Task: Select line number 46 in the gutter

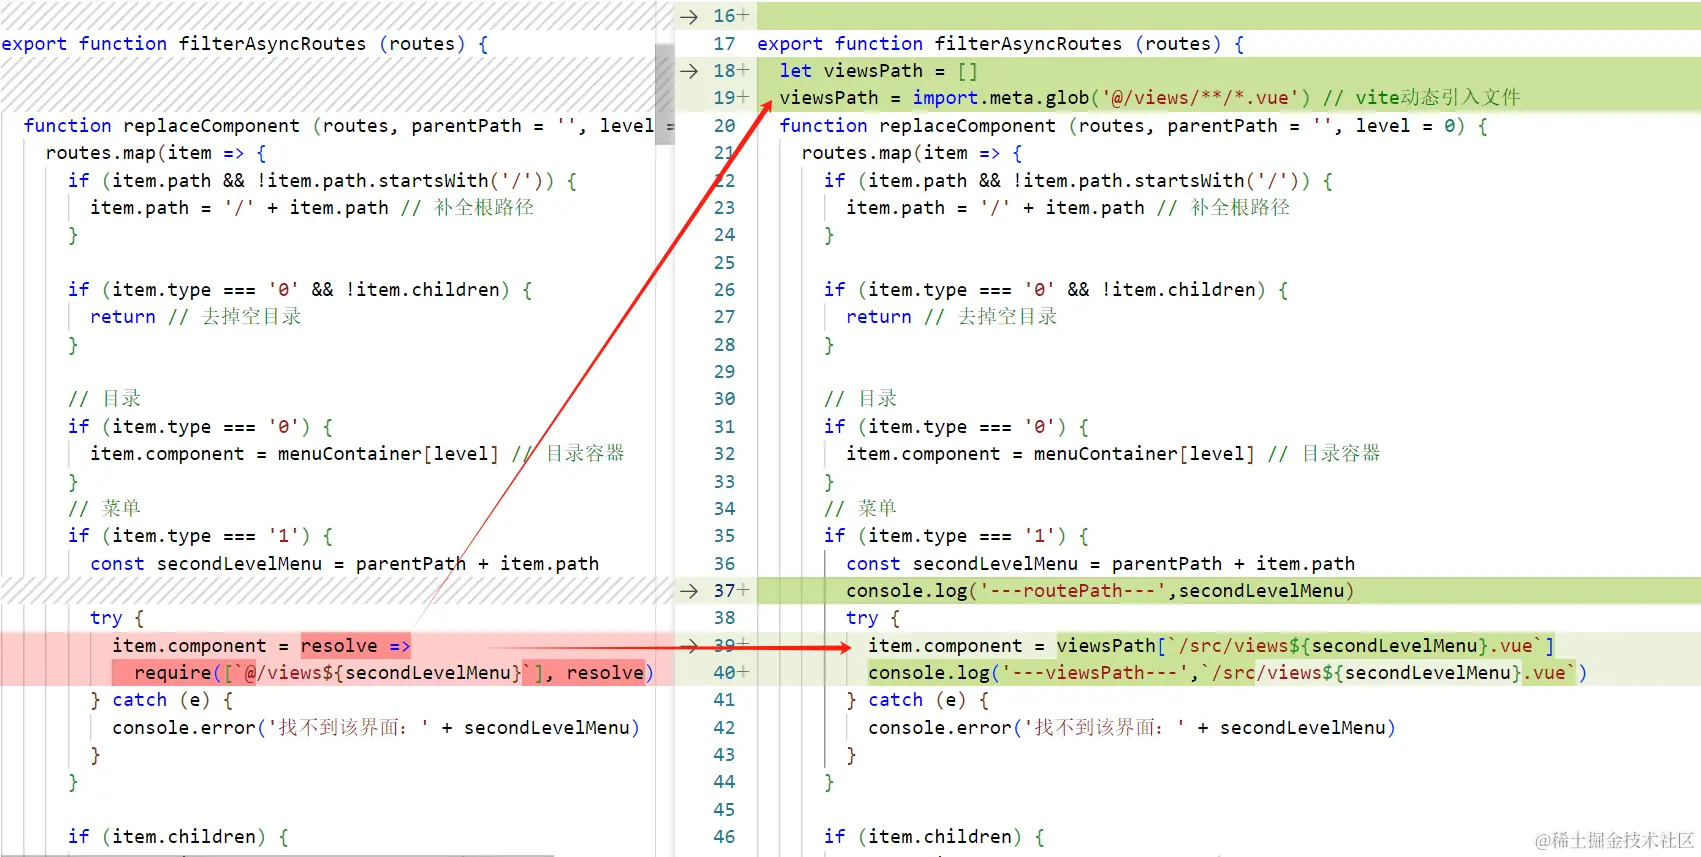Action: pyautogui.click(x=724, y=837)
